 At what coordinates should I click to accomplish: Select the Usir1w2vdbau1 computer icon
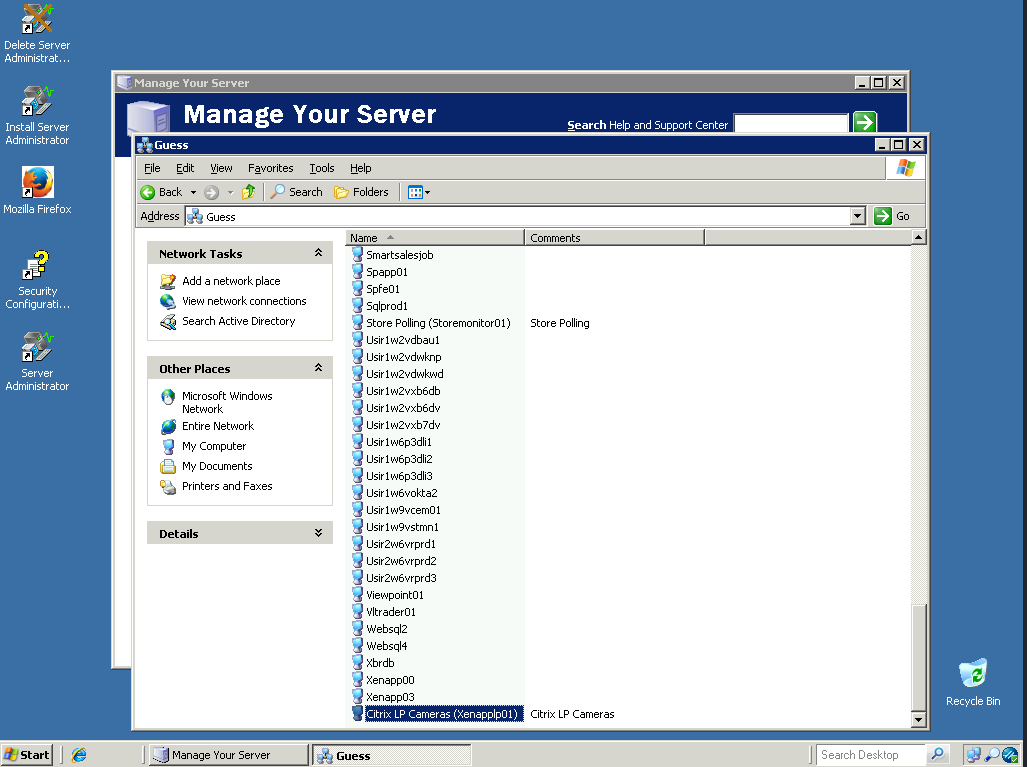[x=357, y=339]
